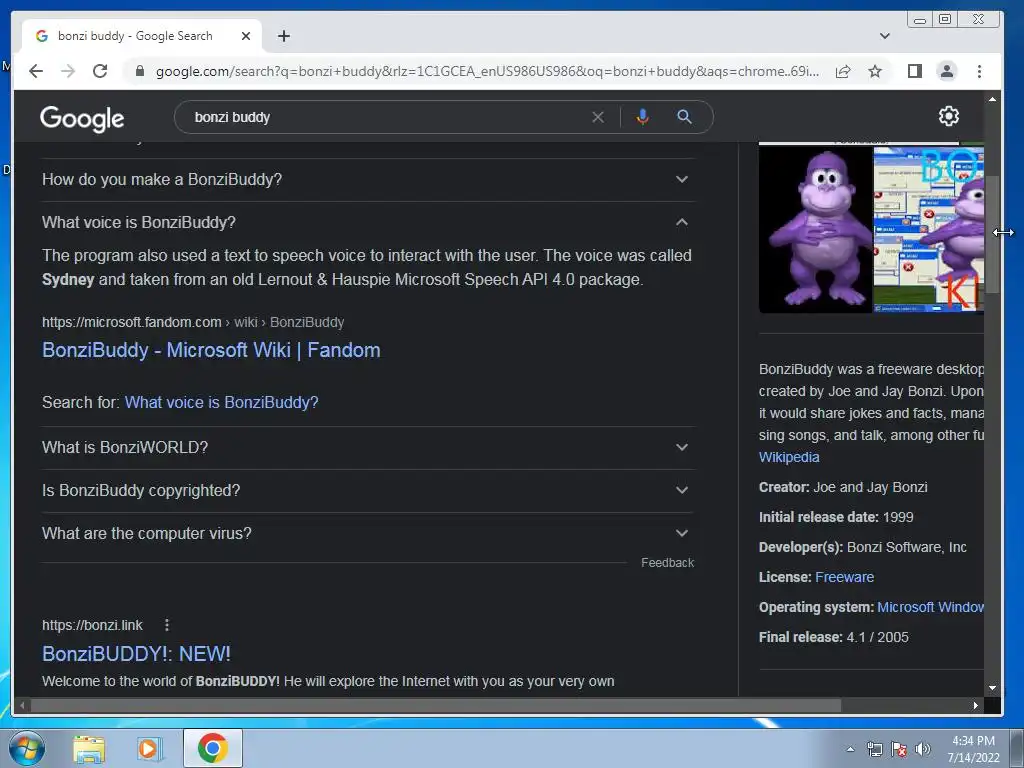Screen dimensions: 1024x768
Task: Close the bonzi buddy search tab
Action: pyautogui.click(x=246, y=36)
